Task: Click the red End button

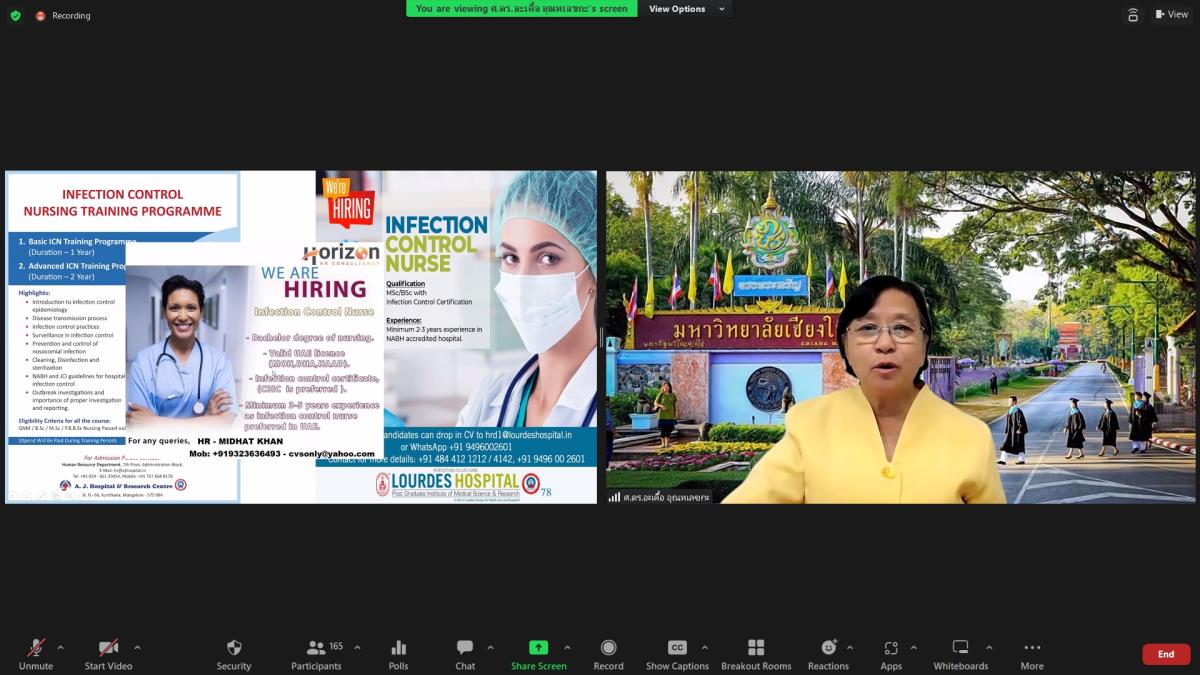Action: pyautogui.click(x=1166, y=654)
